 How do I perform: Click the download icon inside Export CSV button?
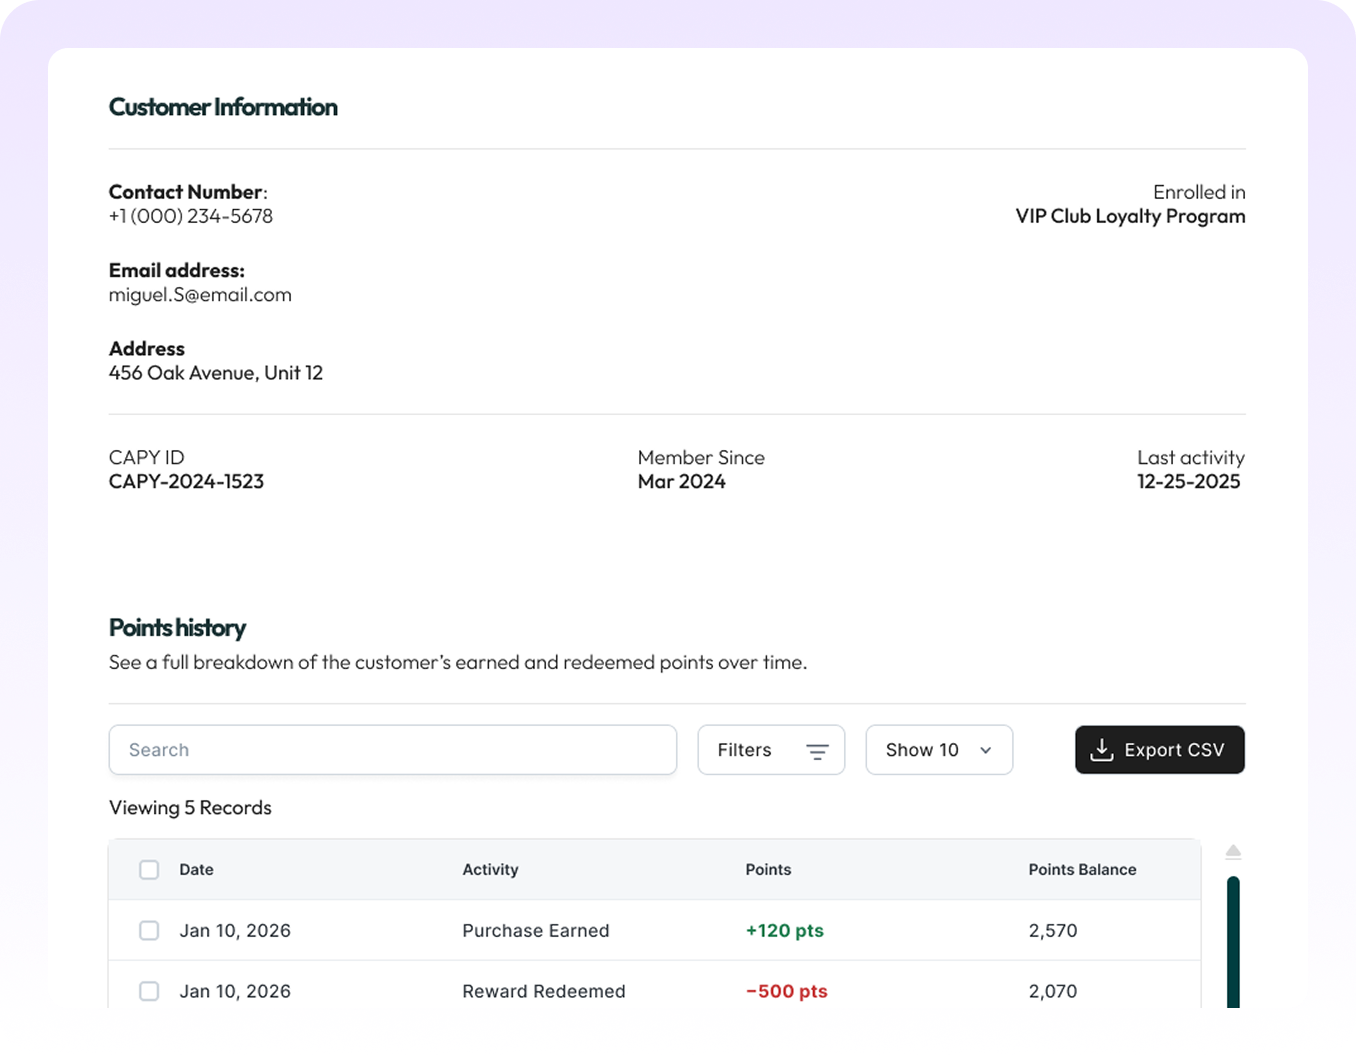pyautogui.click(x=1101, y=750)
